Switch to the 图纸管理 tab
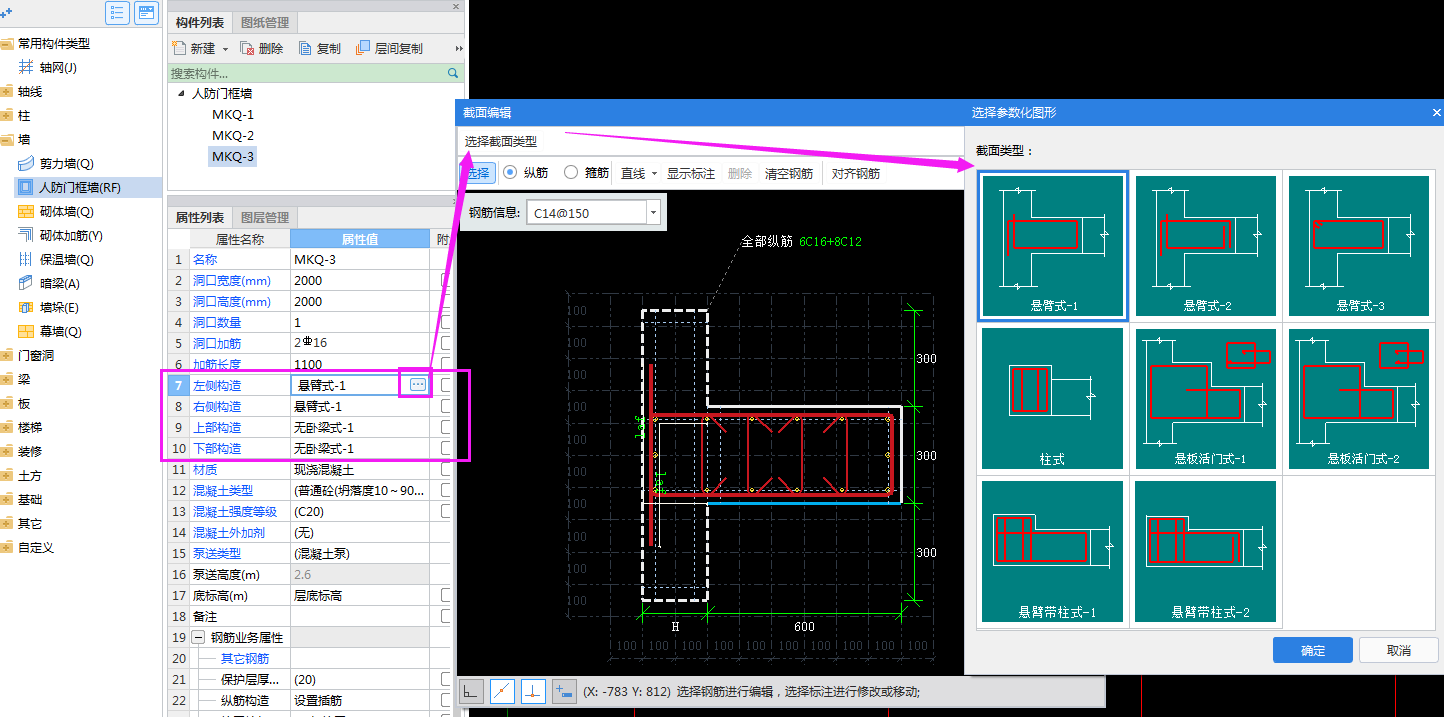This screenshot has height=717, width=1444. coord(265,22)
